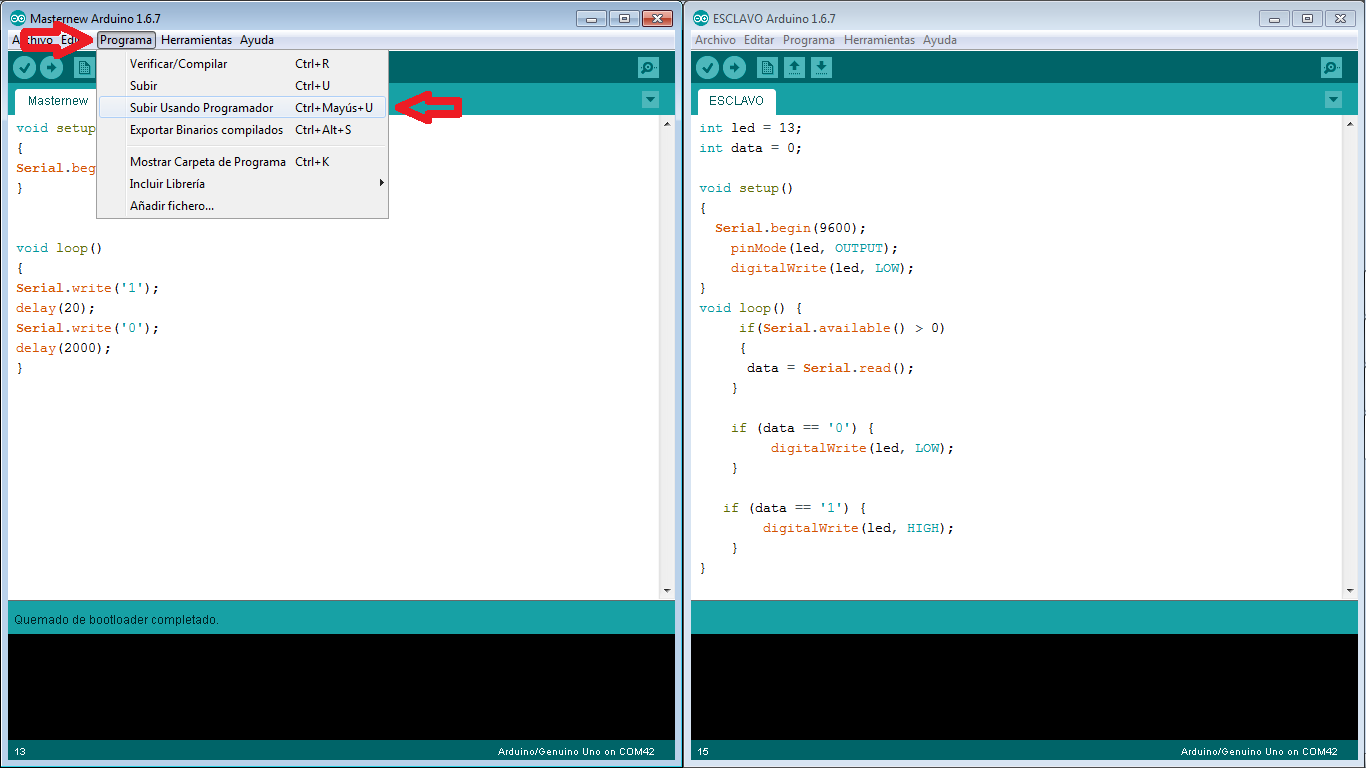The image size is (1366, 768).
Task: Click Open sketch icon in ESCLAVO window
Action: [794, 68]
